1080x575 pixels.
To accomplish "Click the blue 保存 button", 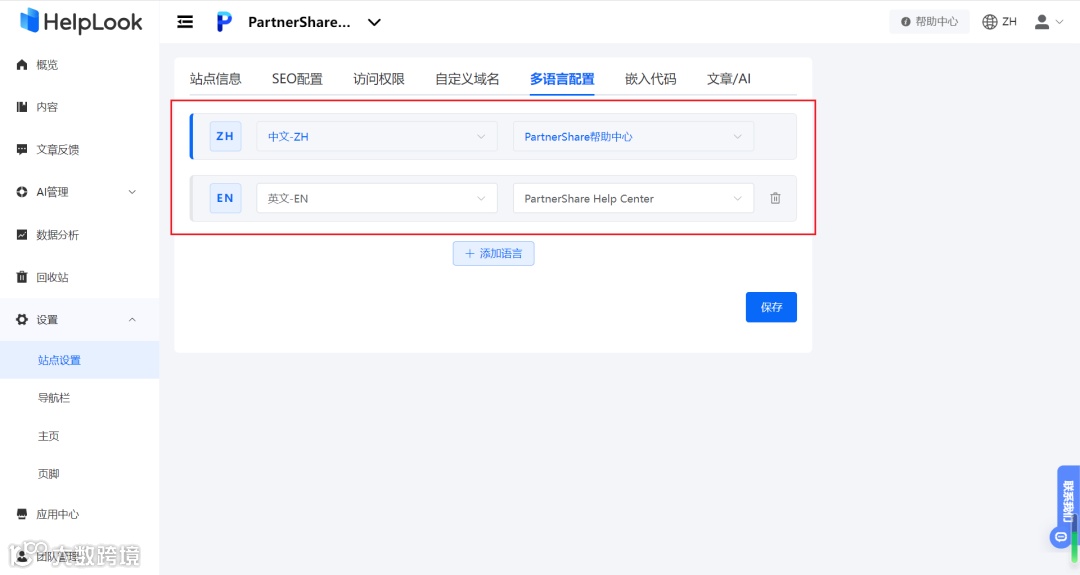I will [x=771, y=307].
